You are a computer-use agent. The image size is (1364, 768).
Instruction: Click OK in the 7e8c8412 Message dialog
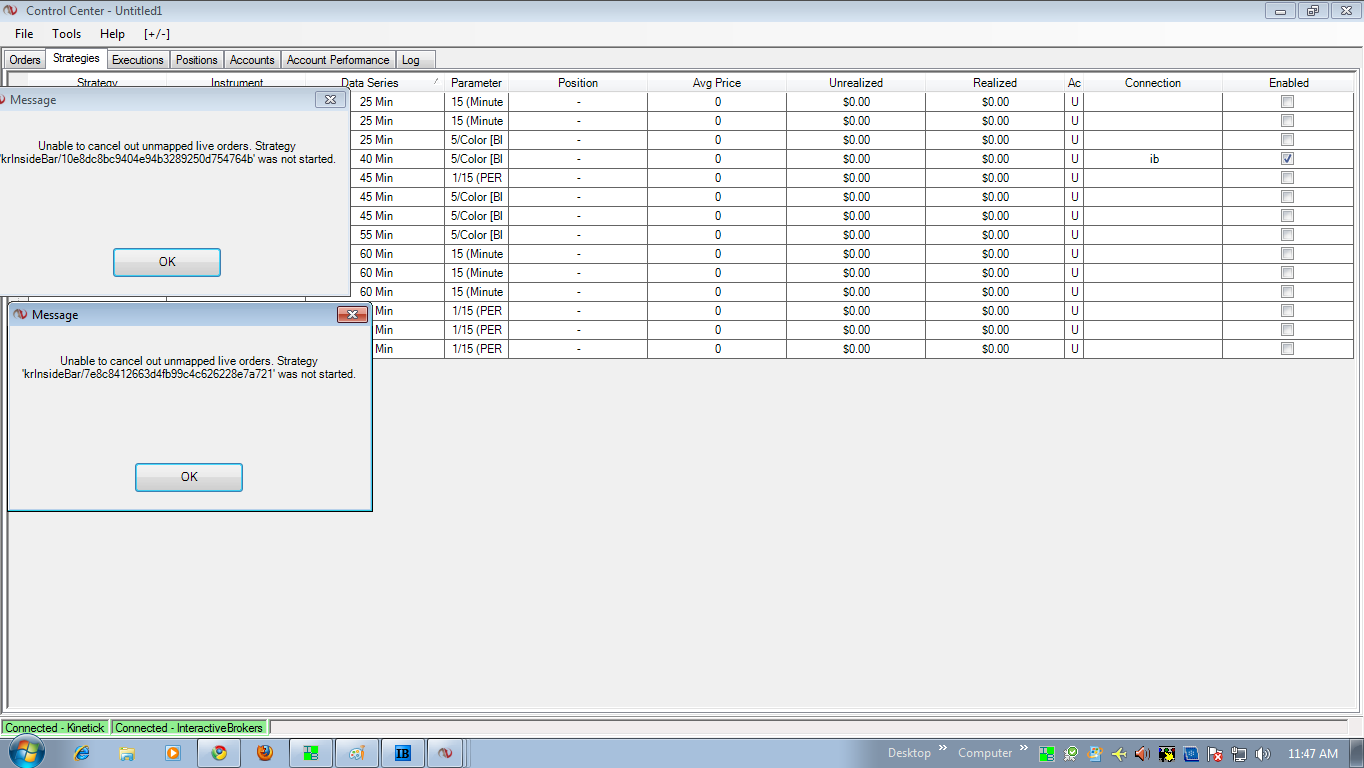coord(189,477)
